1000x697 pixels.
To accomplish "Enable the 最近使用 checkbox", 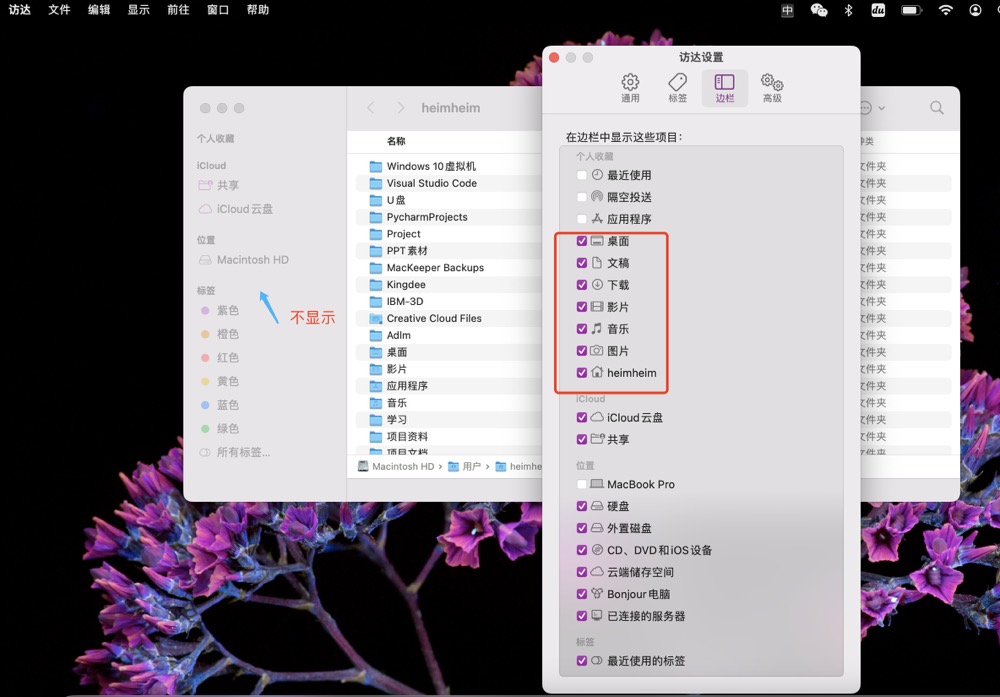I will [x=582, y=175].
